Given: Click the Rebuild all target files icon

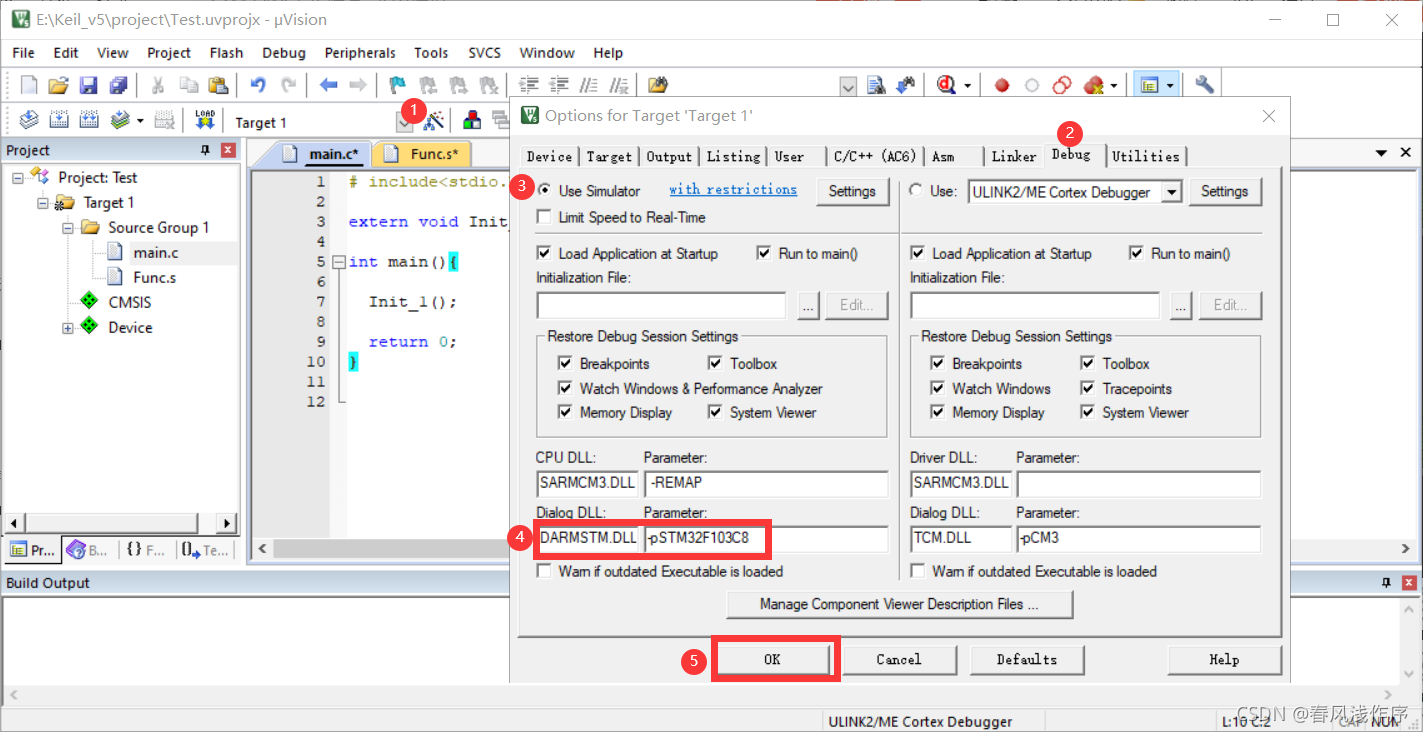Looking at the screenshot, I should 89,120.
